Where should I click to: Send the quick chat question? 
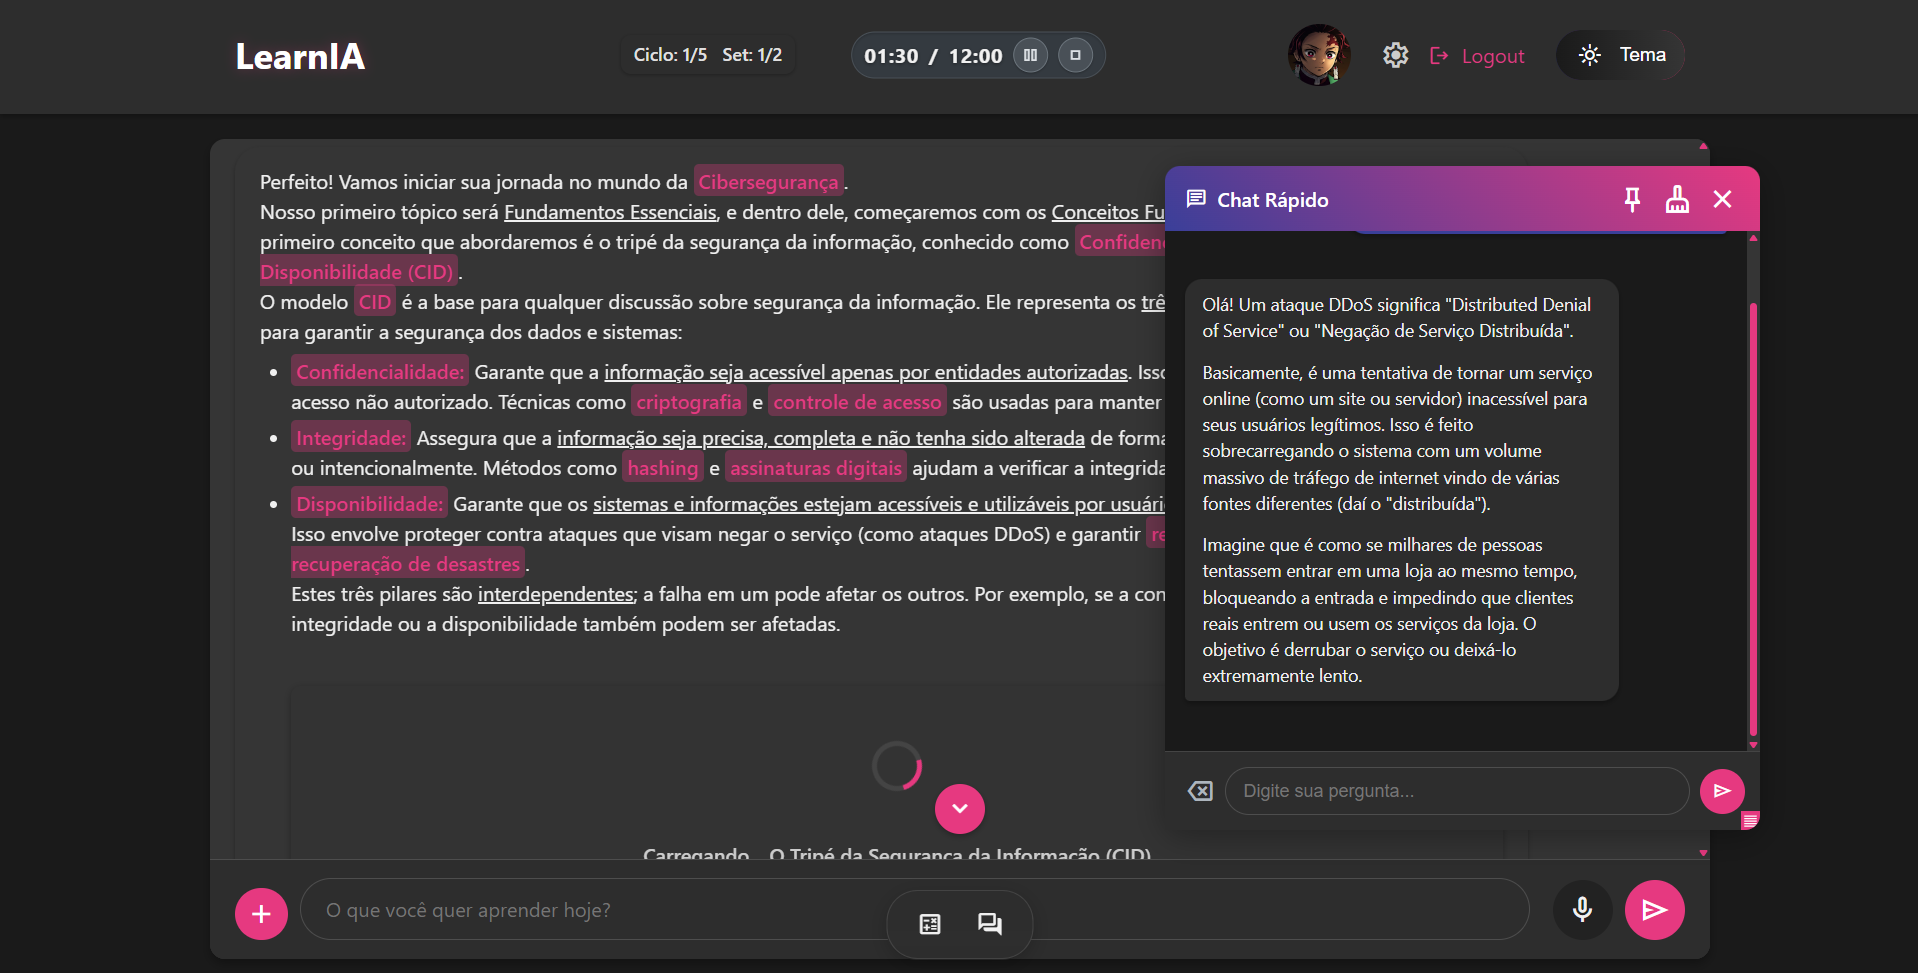(1721, 791)
